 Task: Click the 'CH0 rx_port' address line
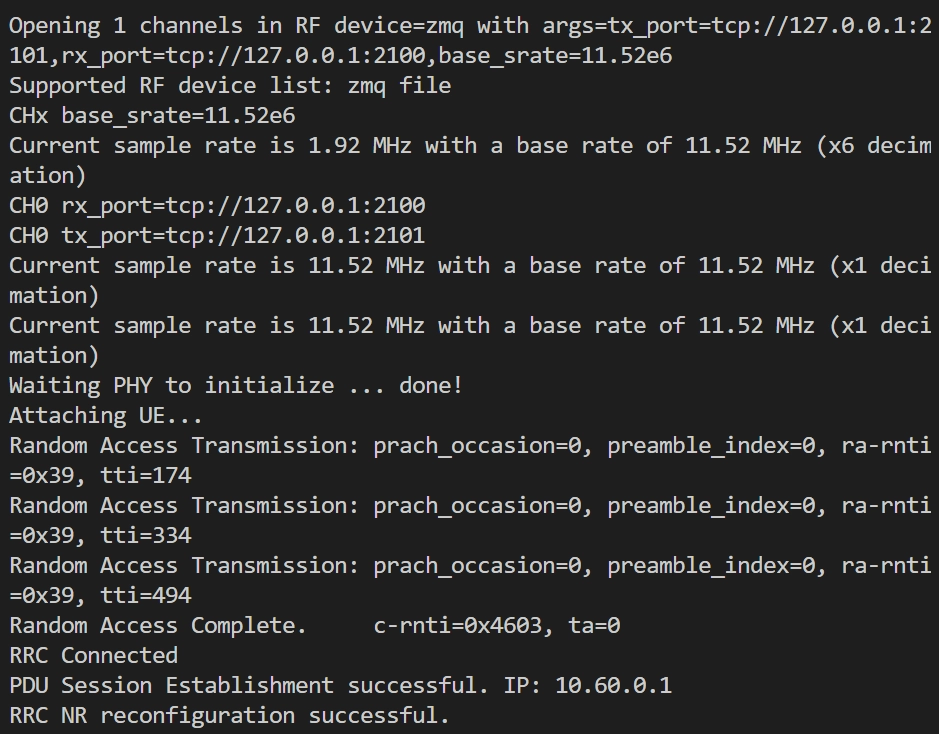pyautogui.click(x=217, y=205)
